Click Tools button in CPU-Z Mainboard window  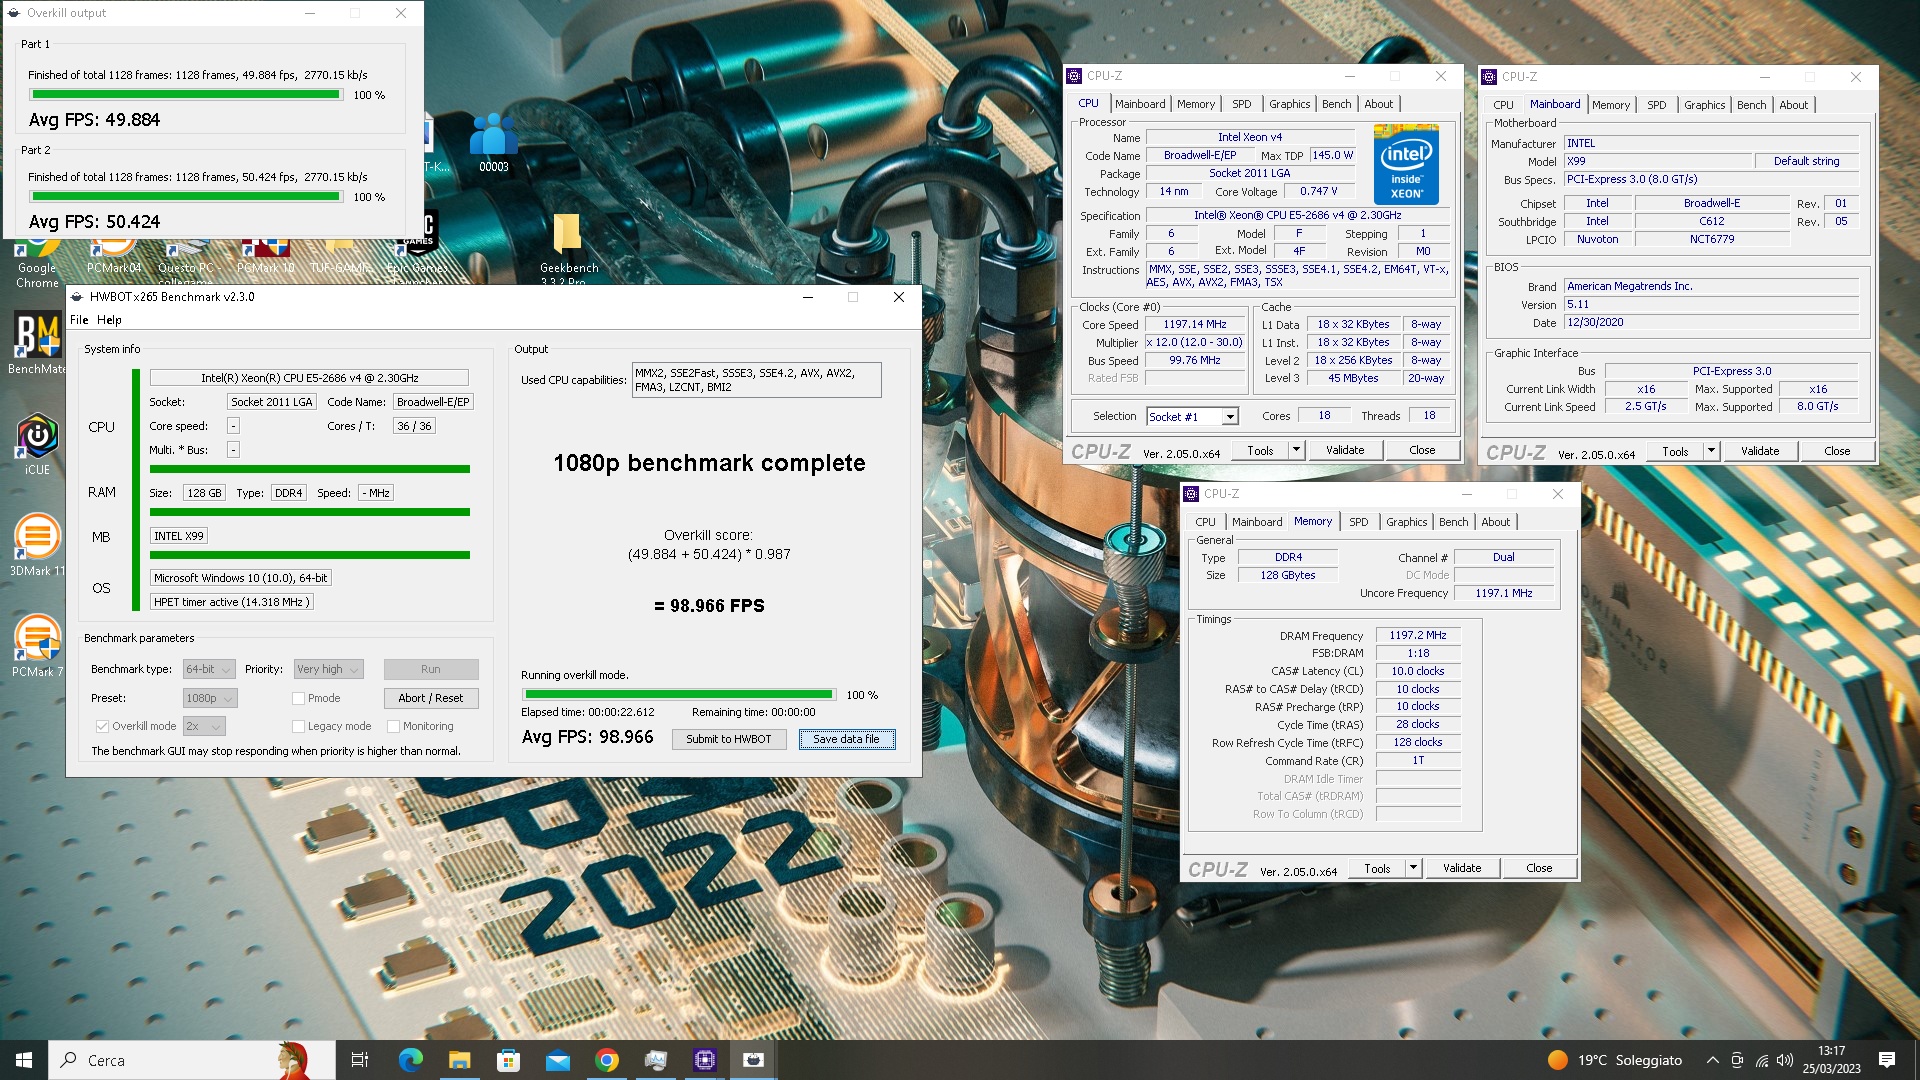pos(1674,451)
